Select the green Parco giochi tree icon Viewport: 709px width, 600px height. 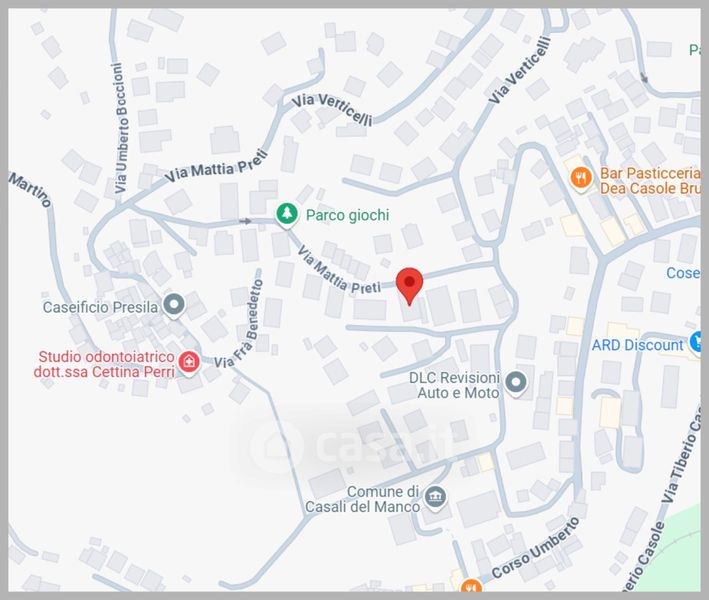287,214
